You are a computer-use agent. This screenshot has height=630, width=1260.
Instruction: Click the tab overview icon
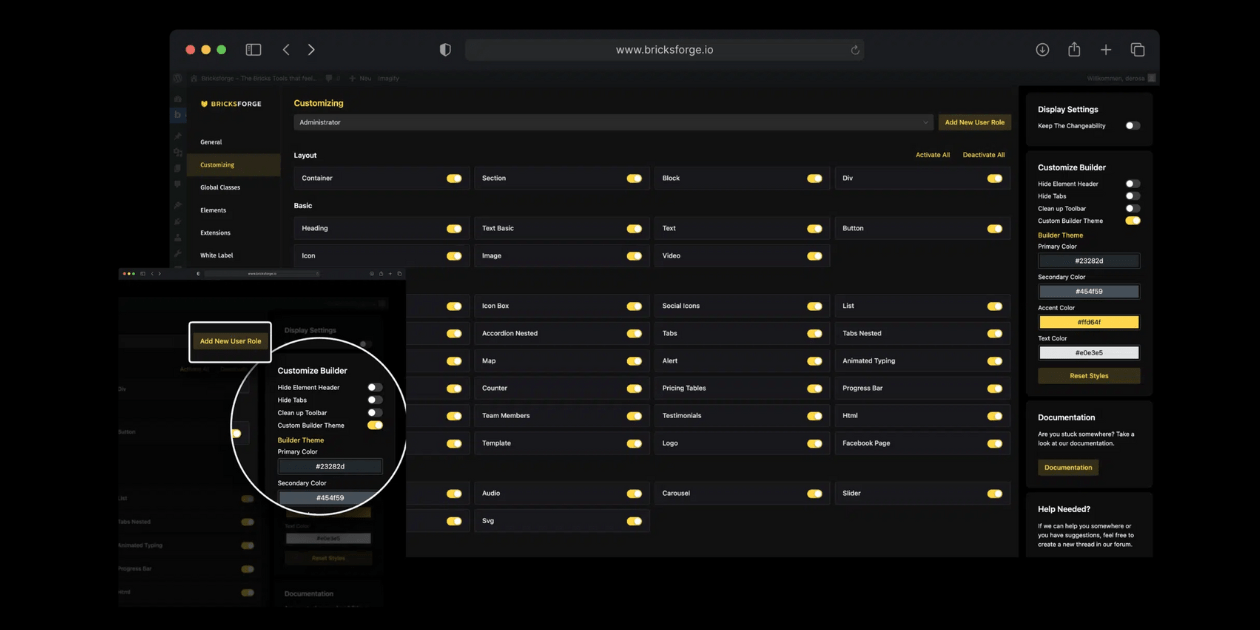[1136, 48]
